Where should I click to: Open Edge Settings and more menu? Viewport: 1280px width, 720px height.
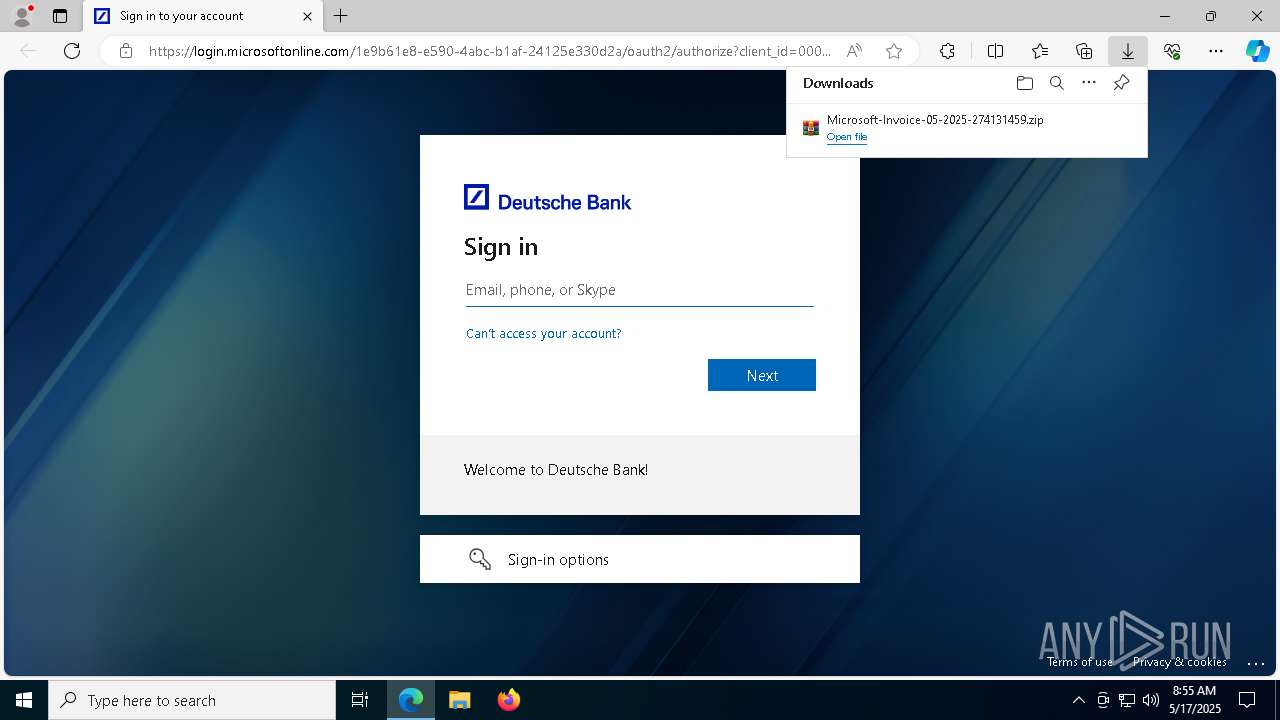point(1216,51)
